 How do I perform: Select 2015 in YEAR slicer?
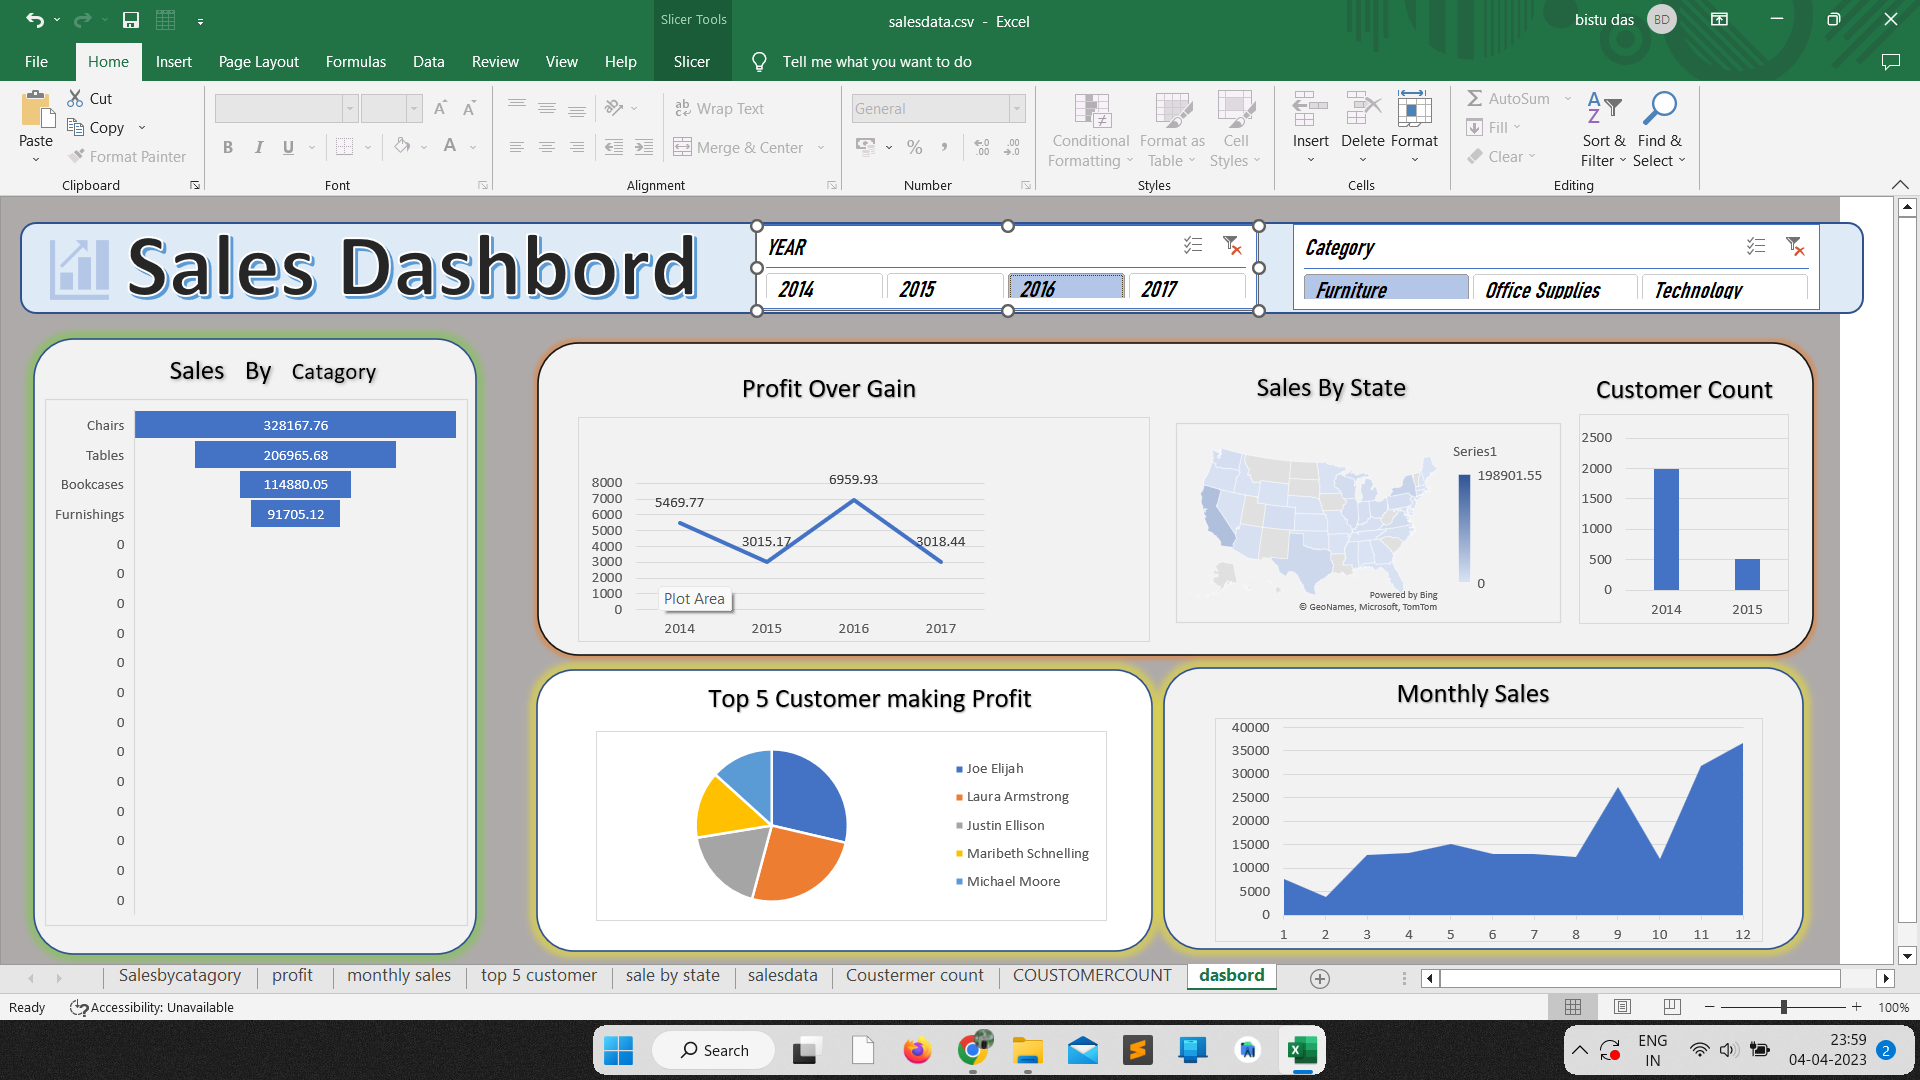945,288
